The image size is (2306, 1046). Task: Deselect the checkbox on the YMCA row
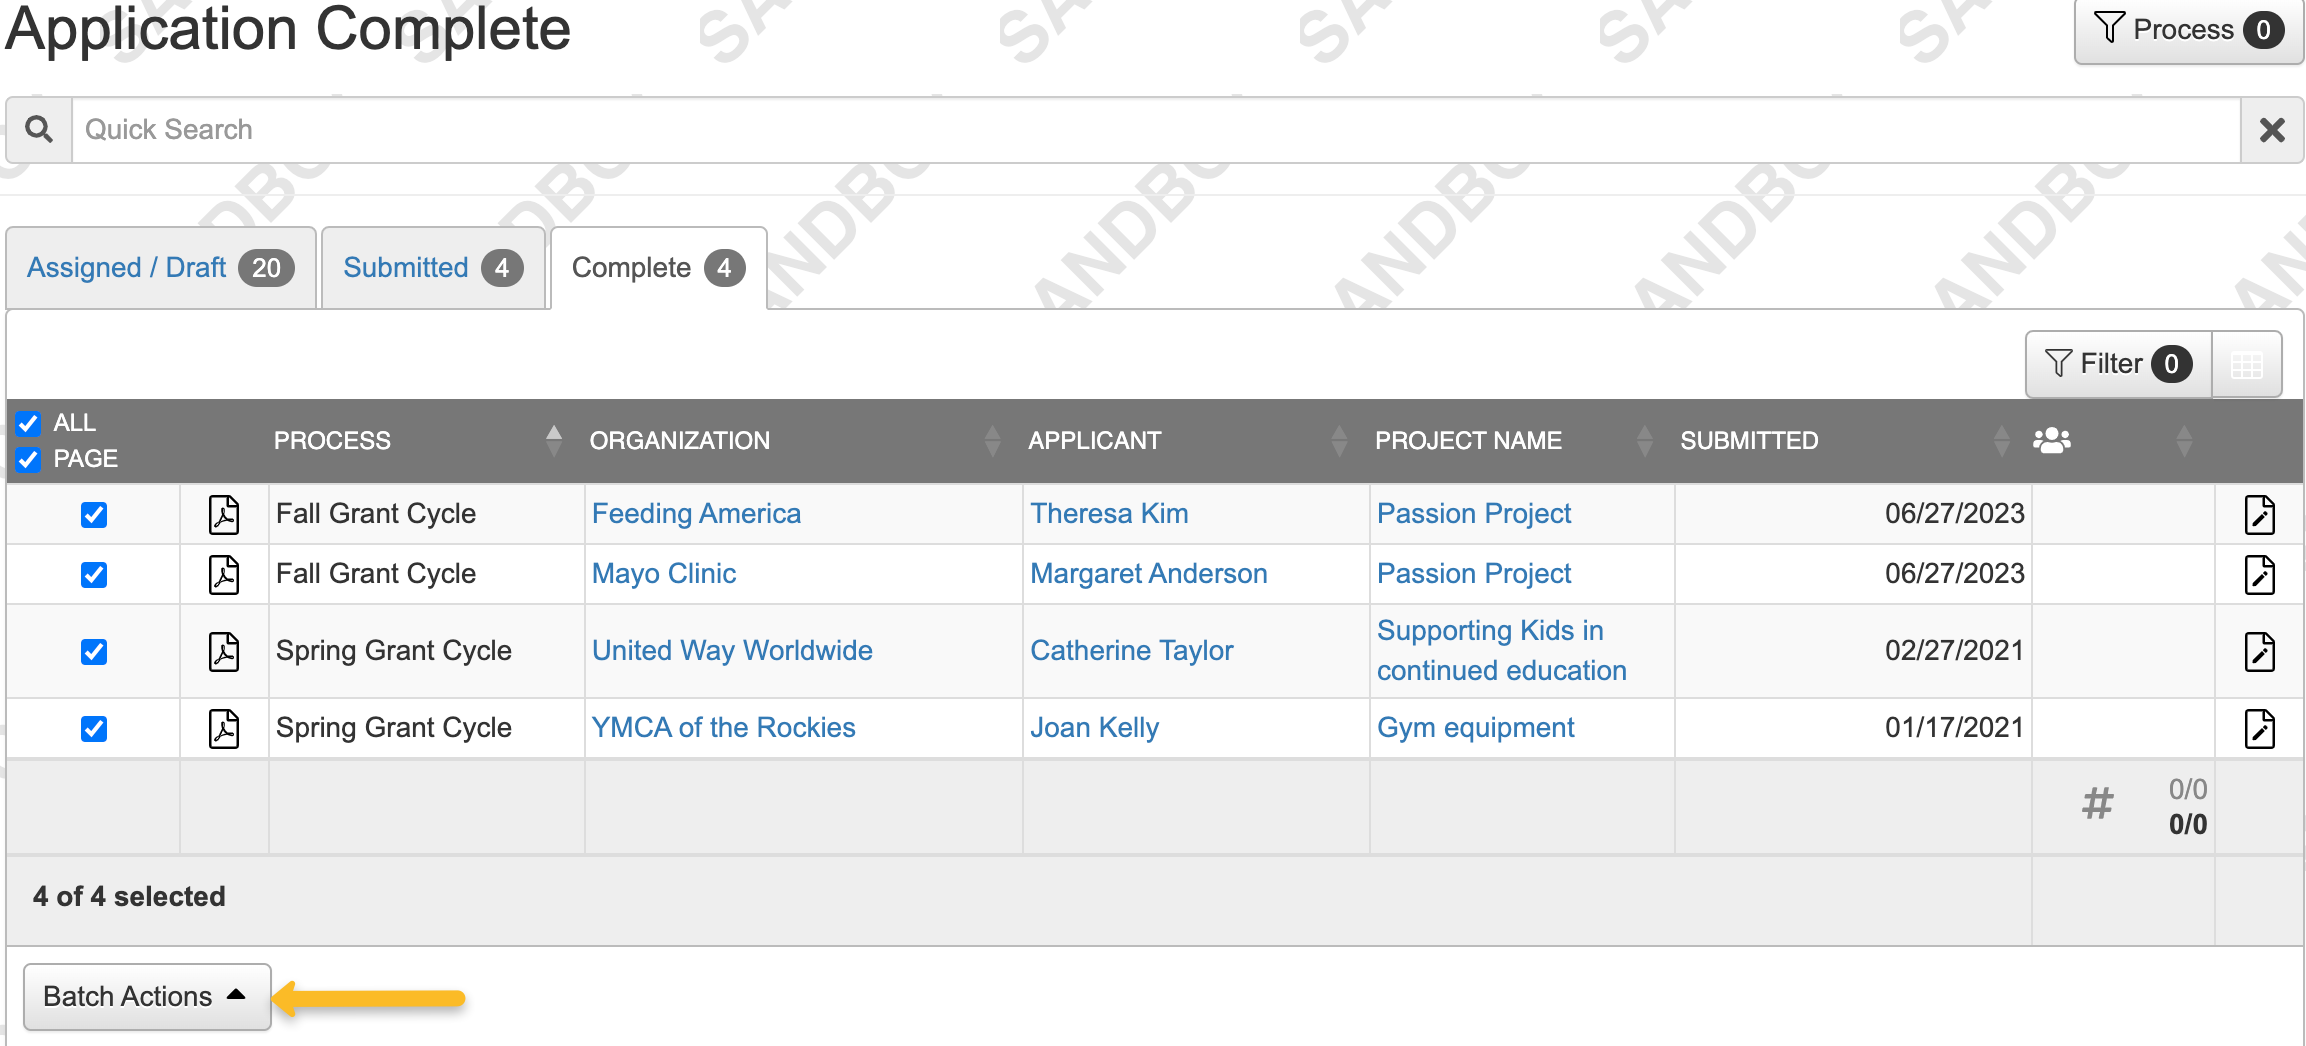[93, 729]
